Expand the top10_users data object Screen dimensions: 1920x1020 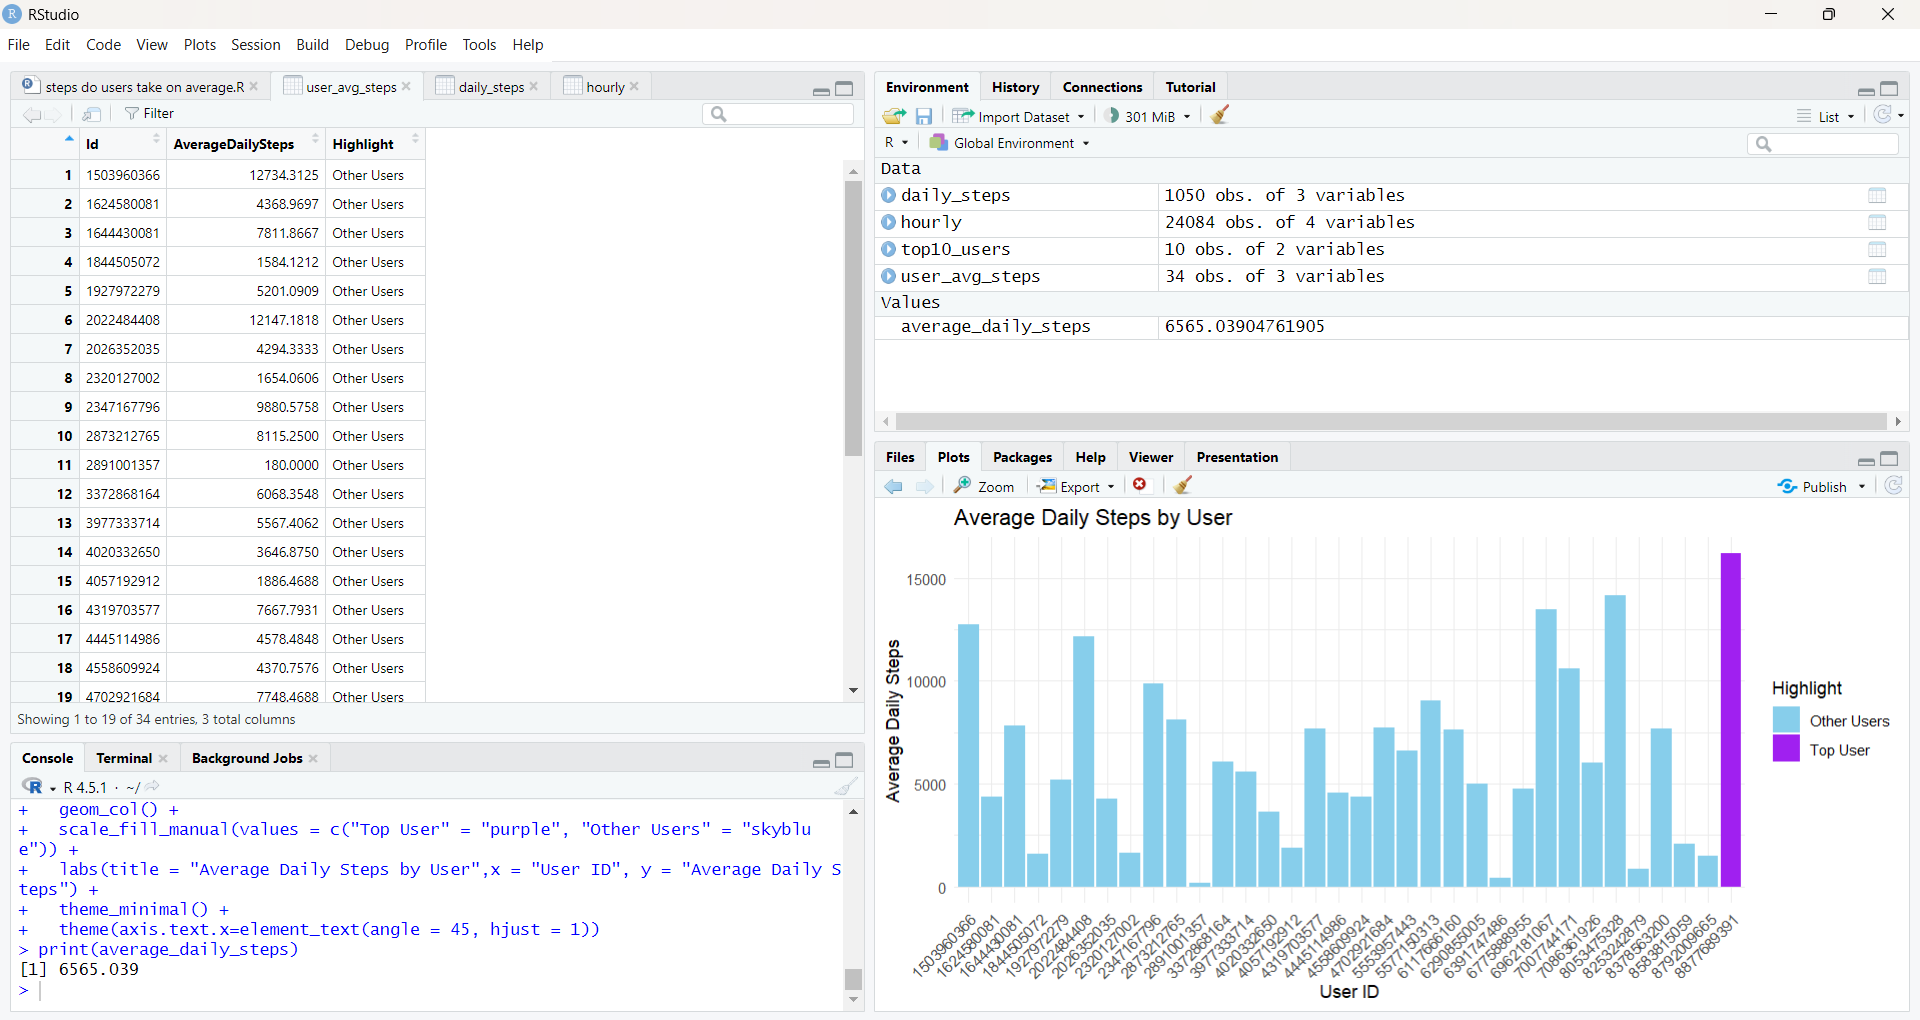(x=888, y=250)
